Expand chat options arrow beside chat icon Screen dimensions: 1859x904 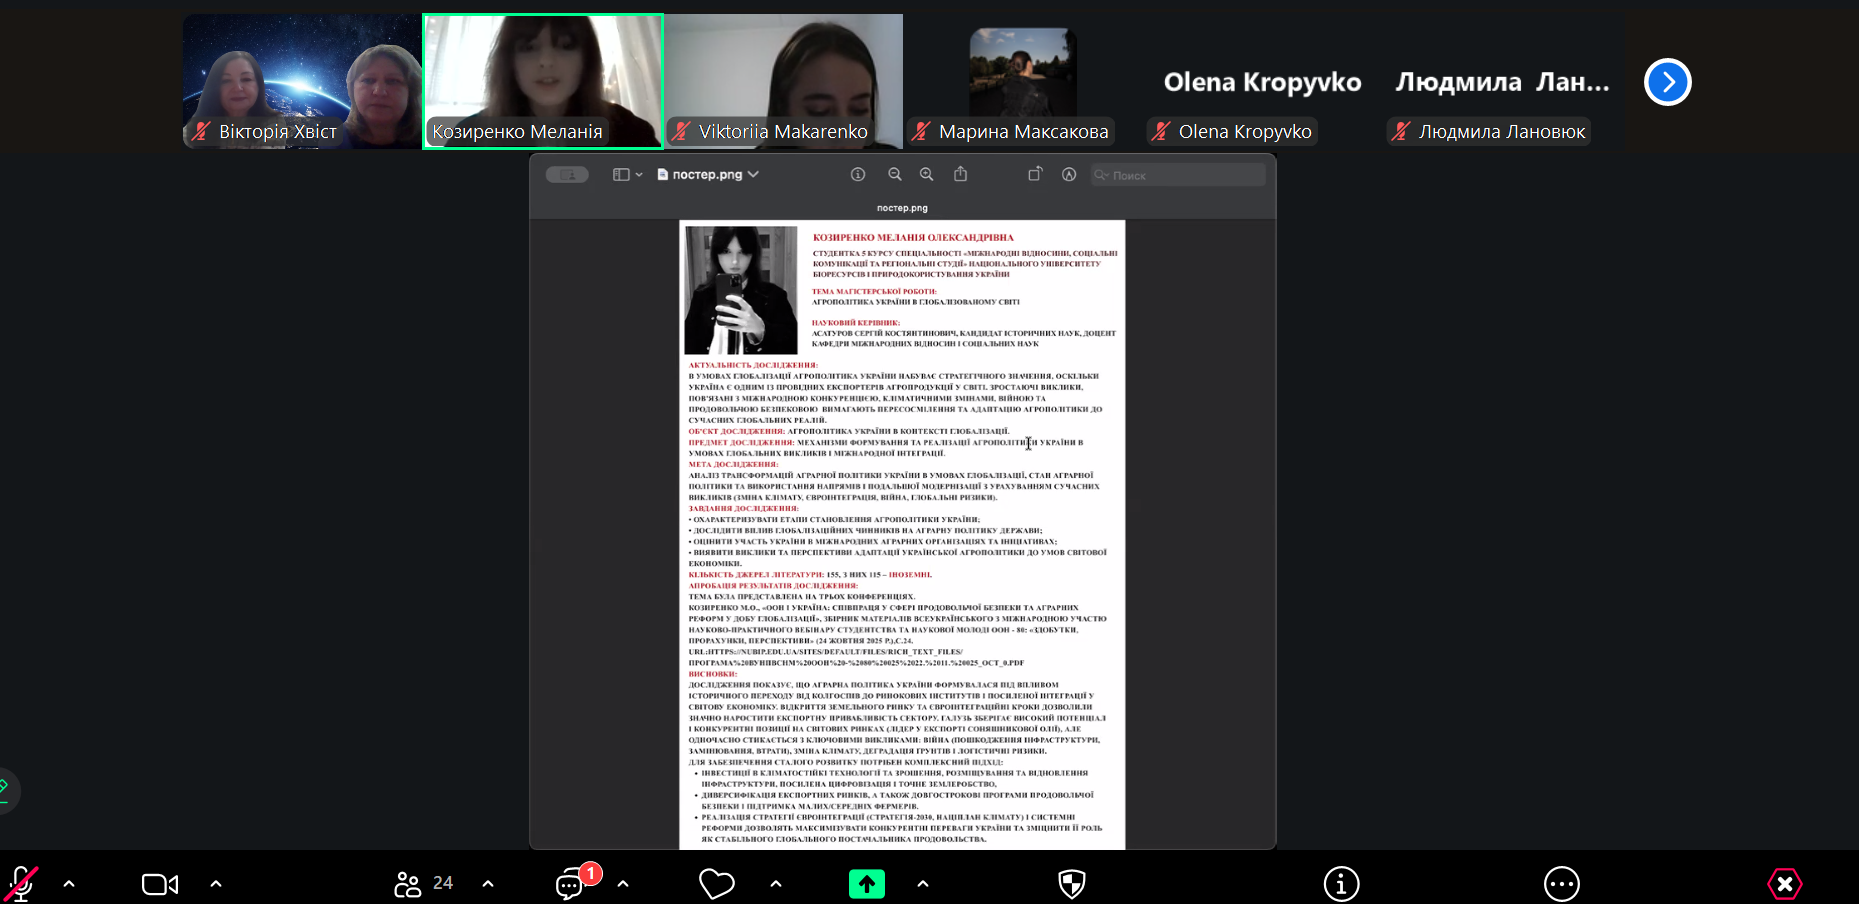click(623, 884)
